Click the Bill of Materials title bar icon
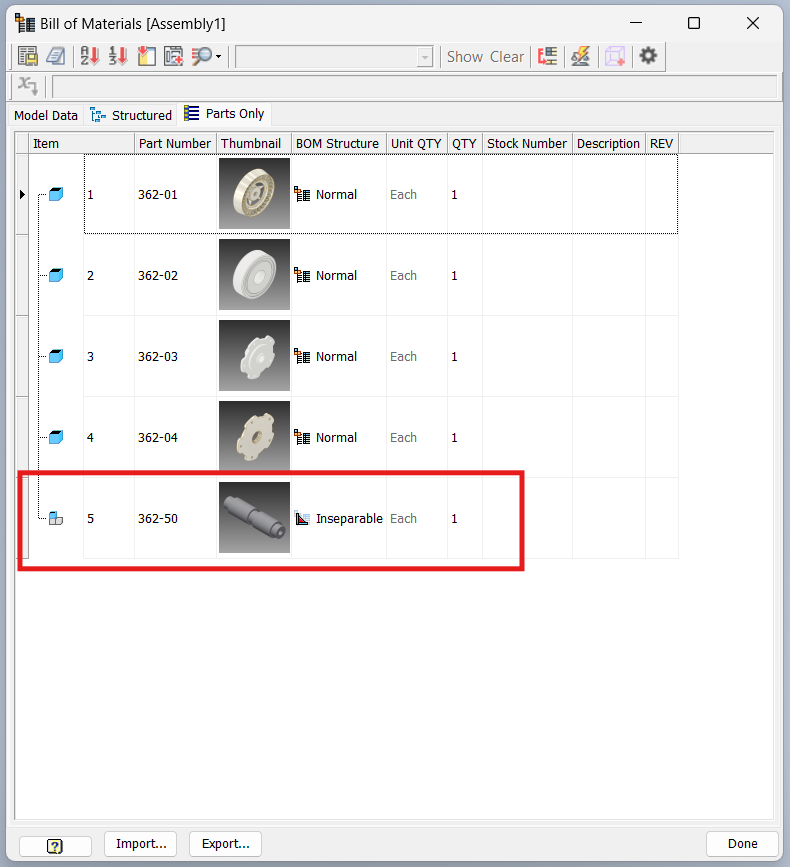790x867 pixels. [25, 24]
